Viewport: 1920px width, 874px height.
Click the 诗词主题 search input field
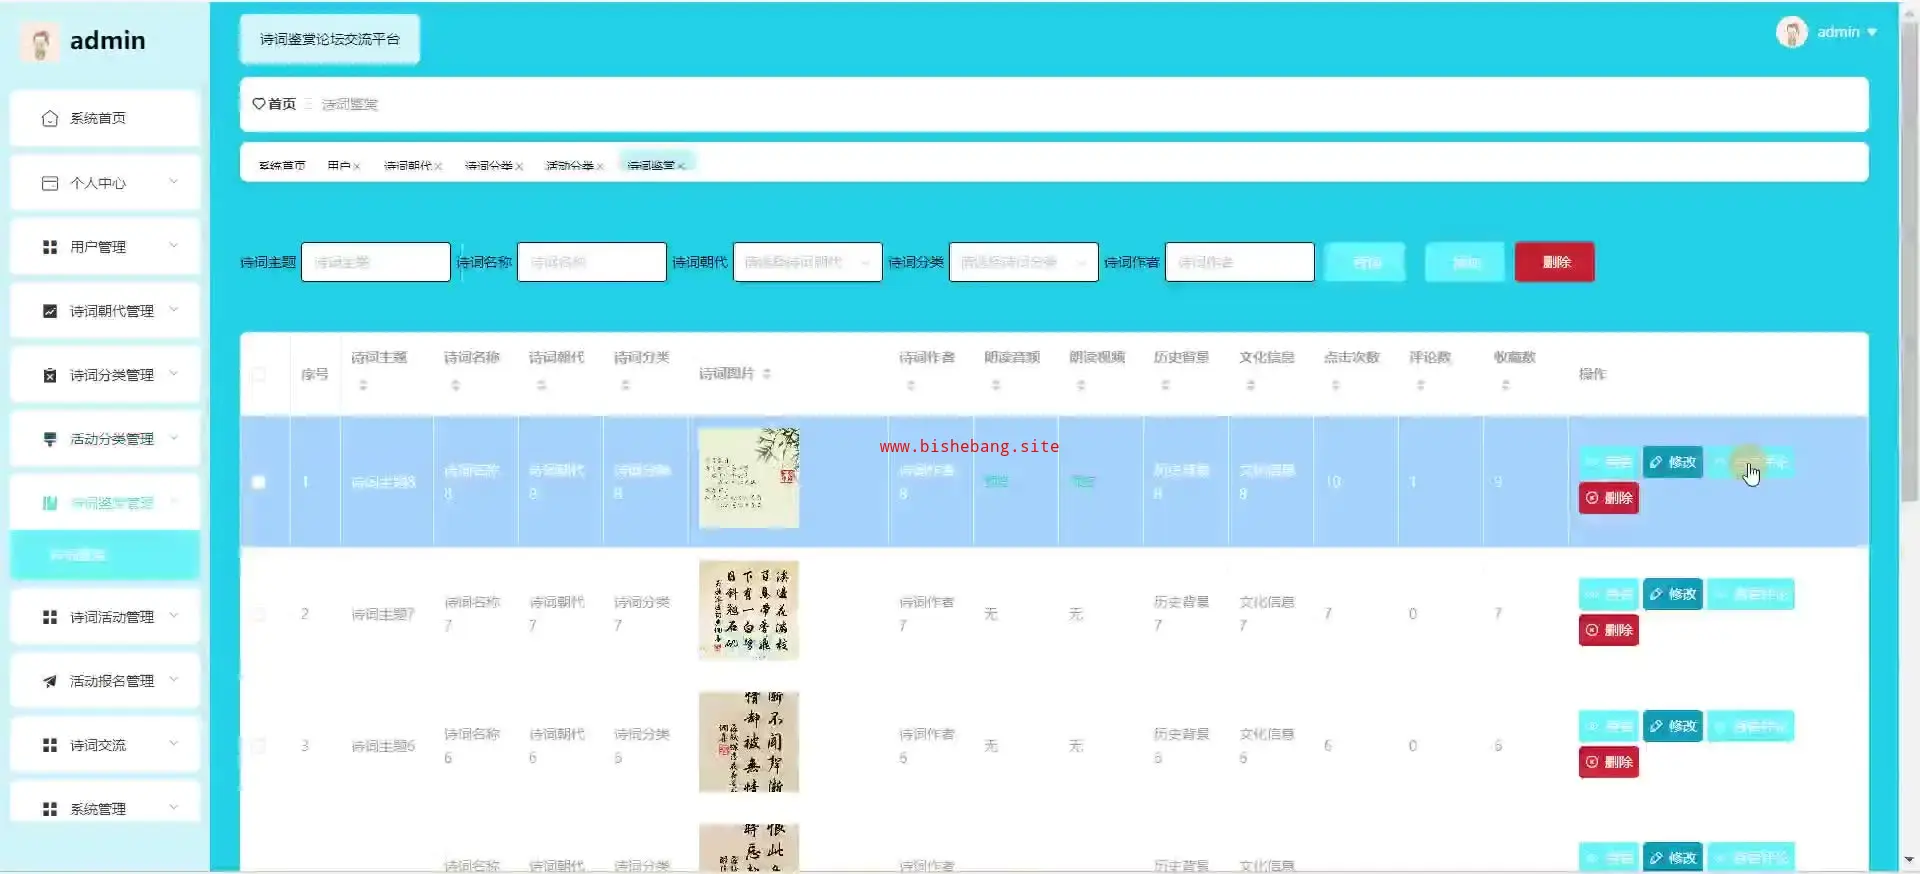pos(375,262)
